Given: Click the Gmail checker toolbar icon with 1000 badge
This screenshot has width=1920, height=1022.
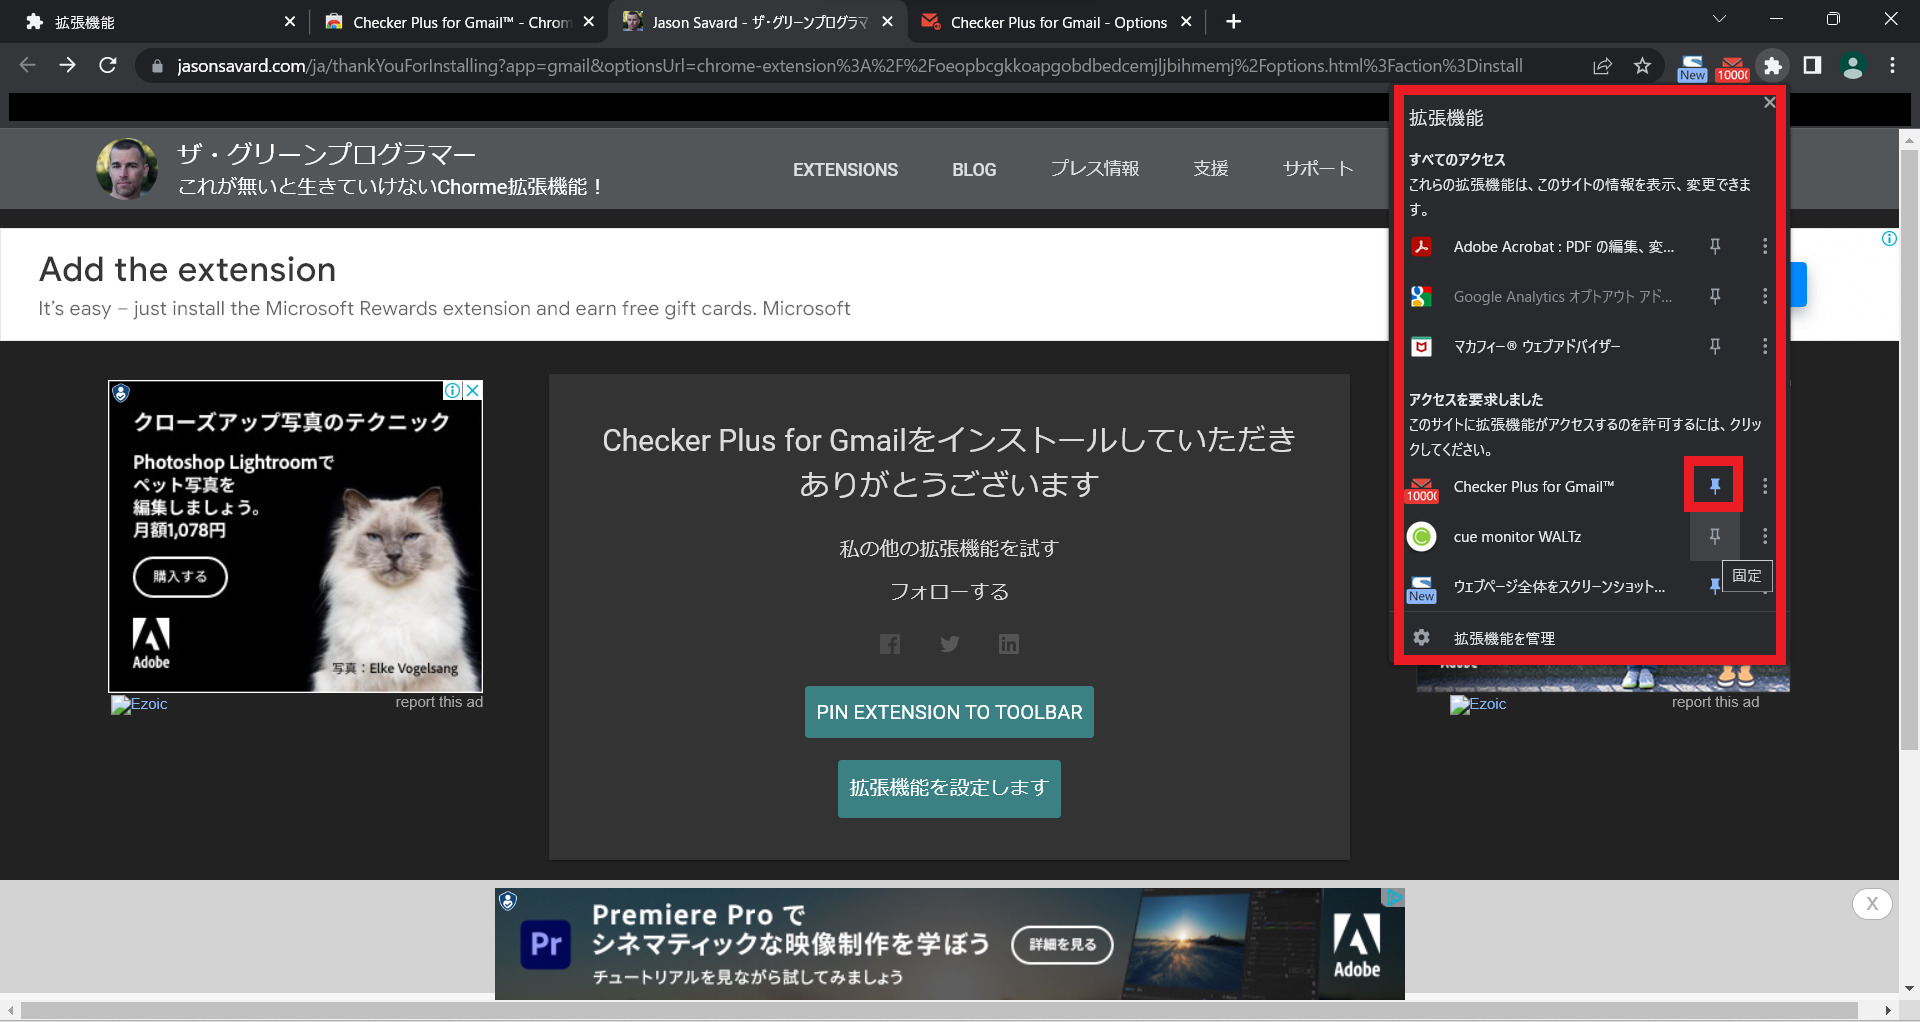Looking at the screenshot, I should 1733,67.
